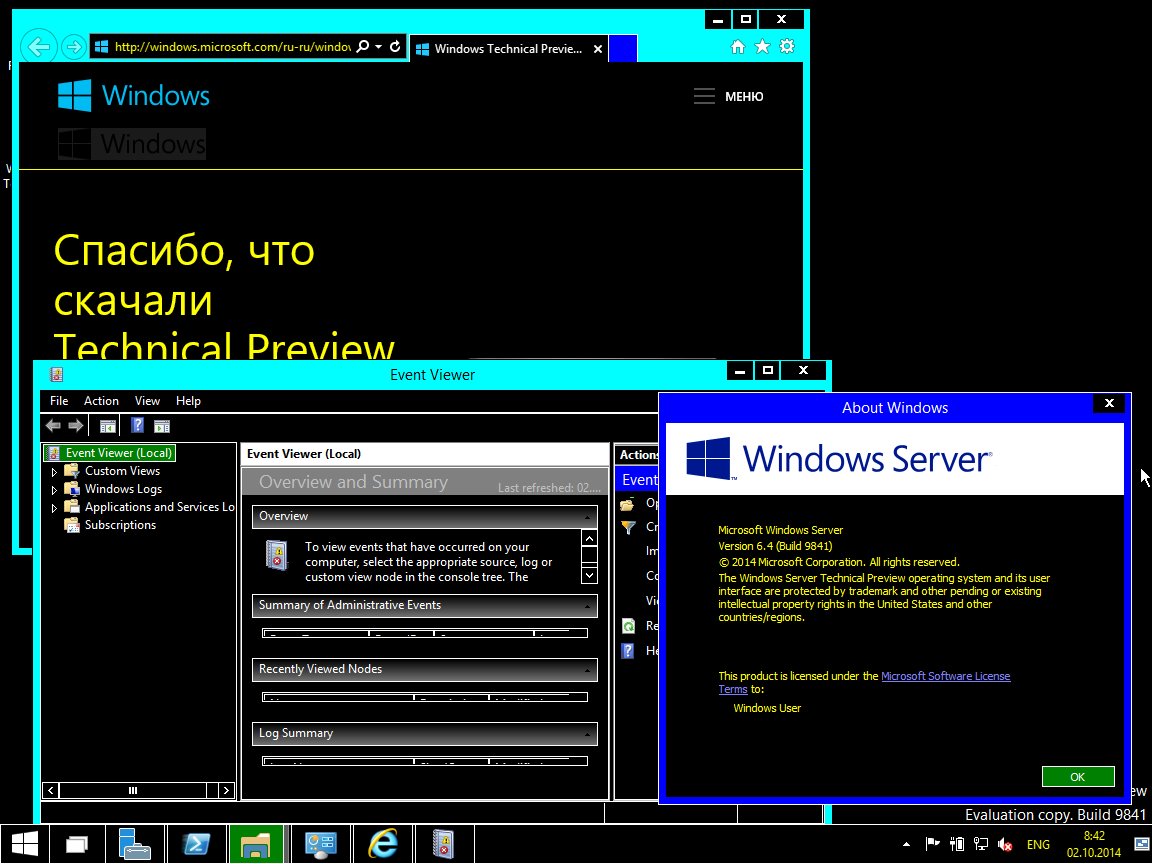1152x864 pixels.
Task: Open the File menu in Event Viewer
Action: click(59, 400)
